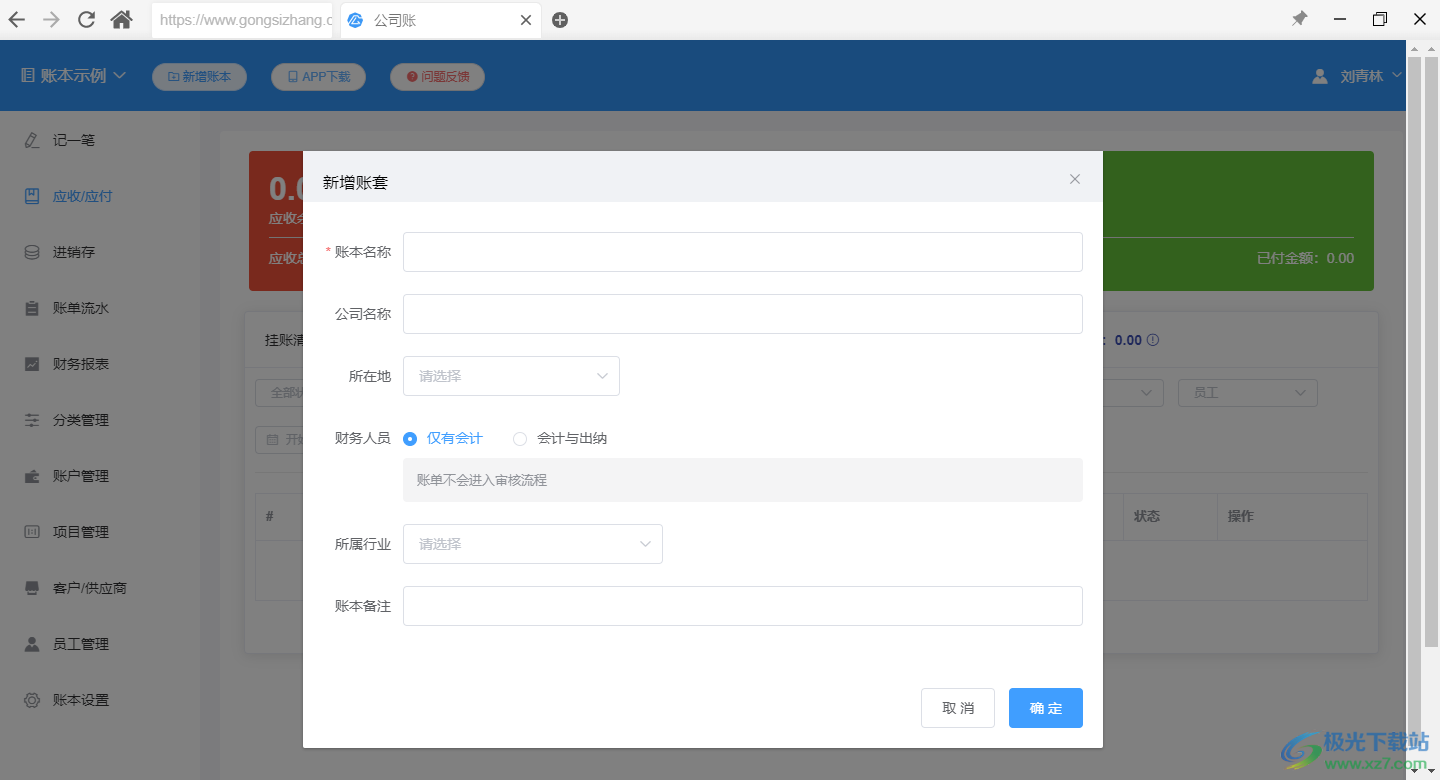Click the 账本名称 input field
The width and height of the screenshot is (1440, 780).
[x=743, y=252]
